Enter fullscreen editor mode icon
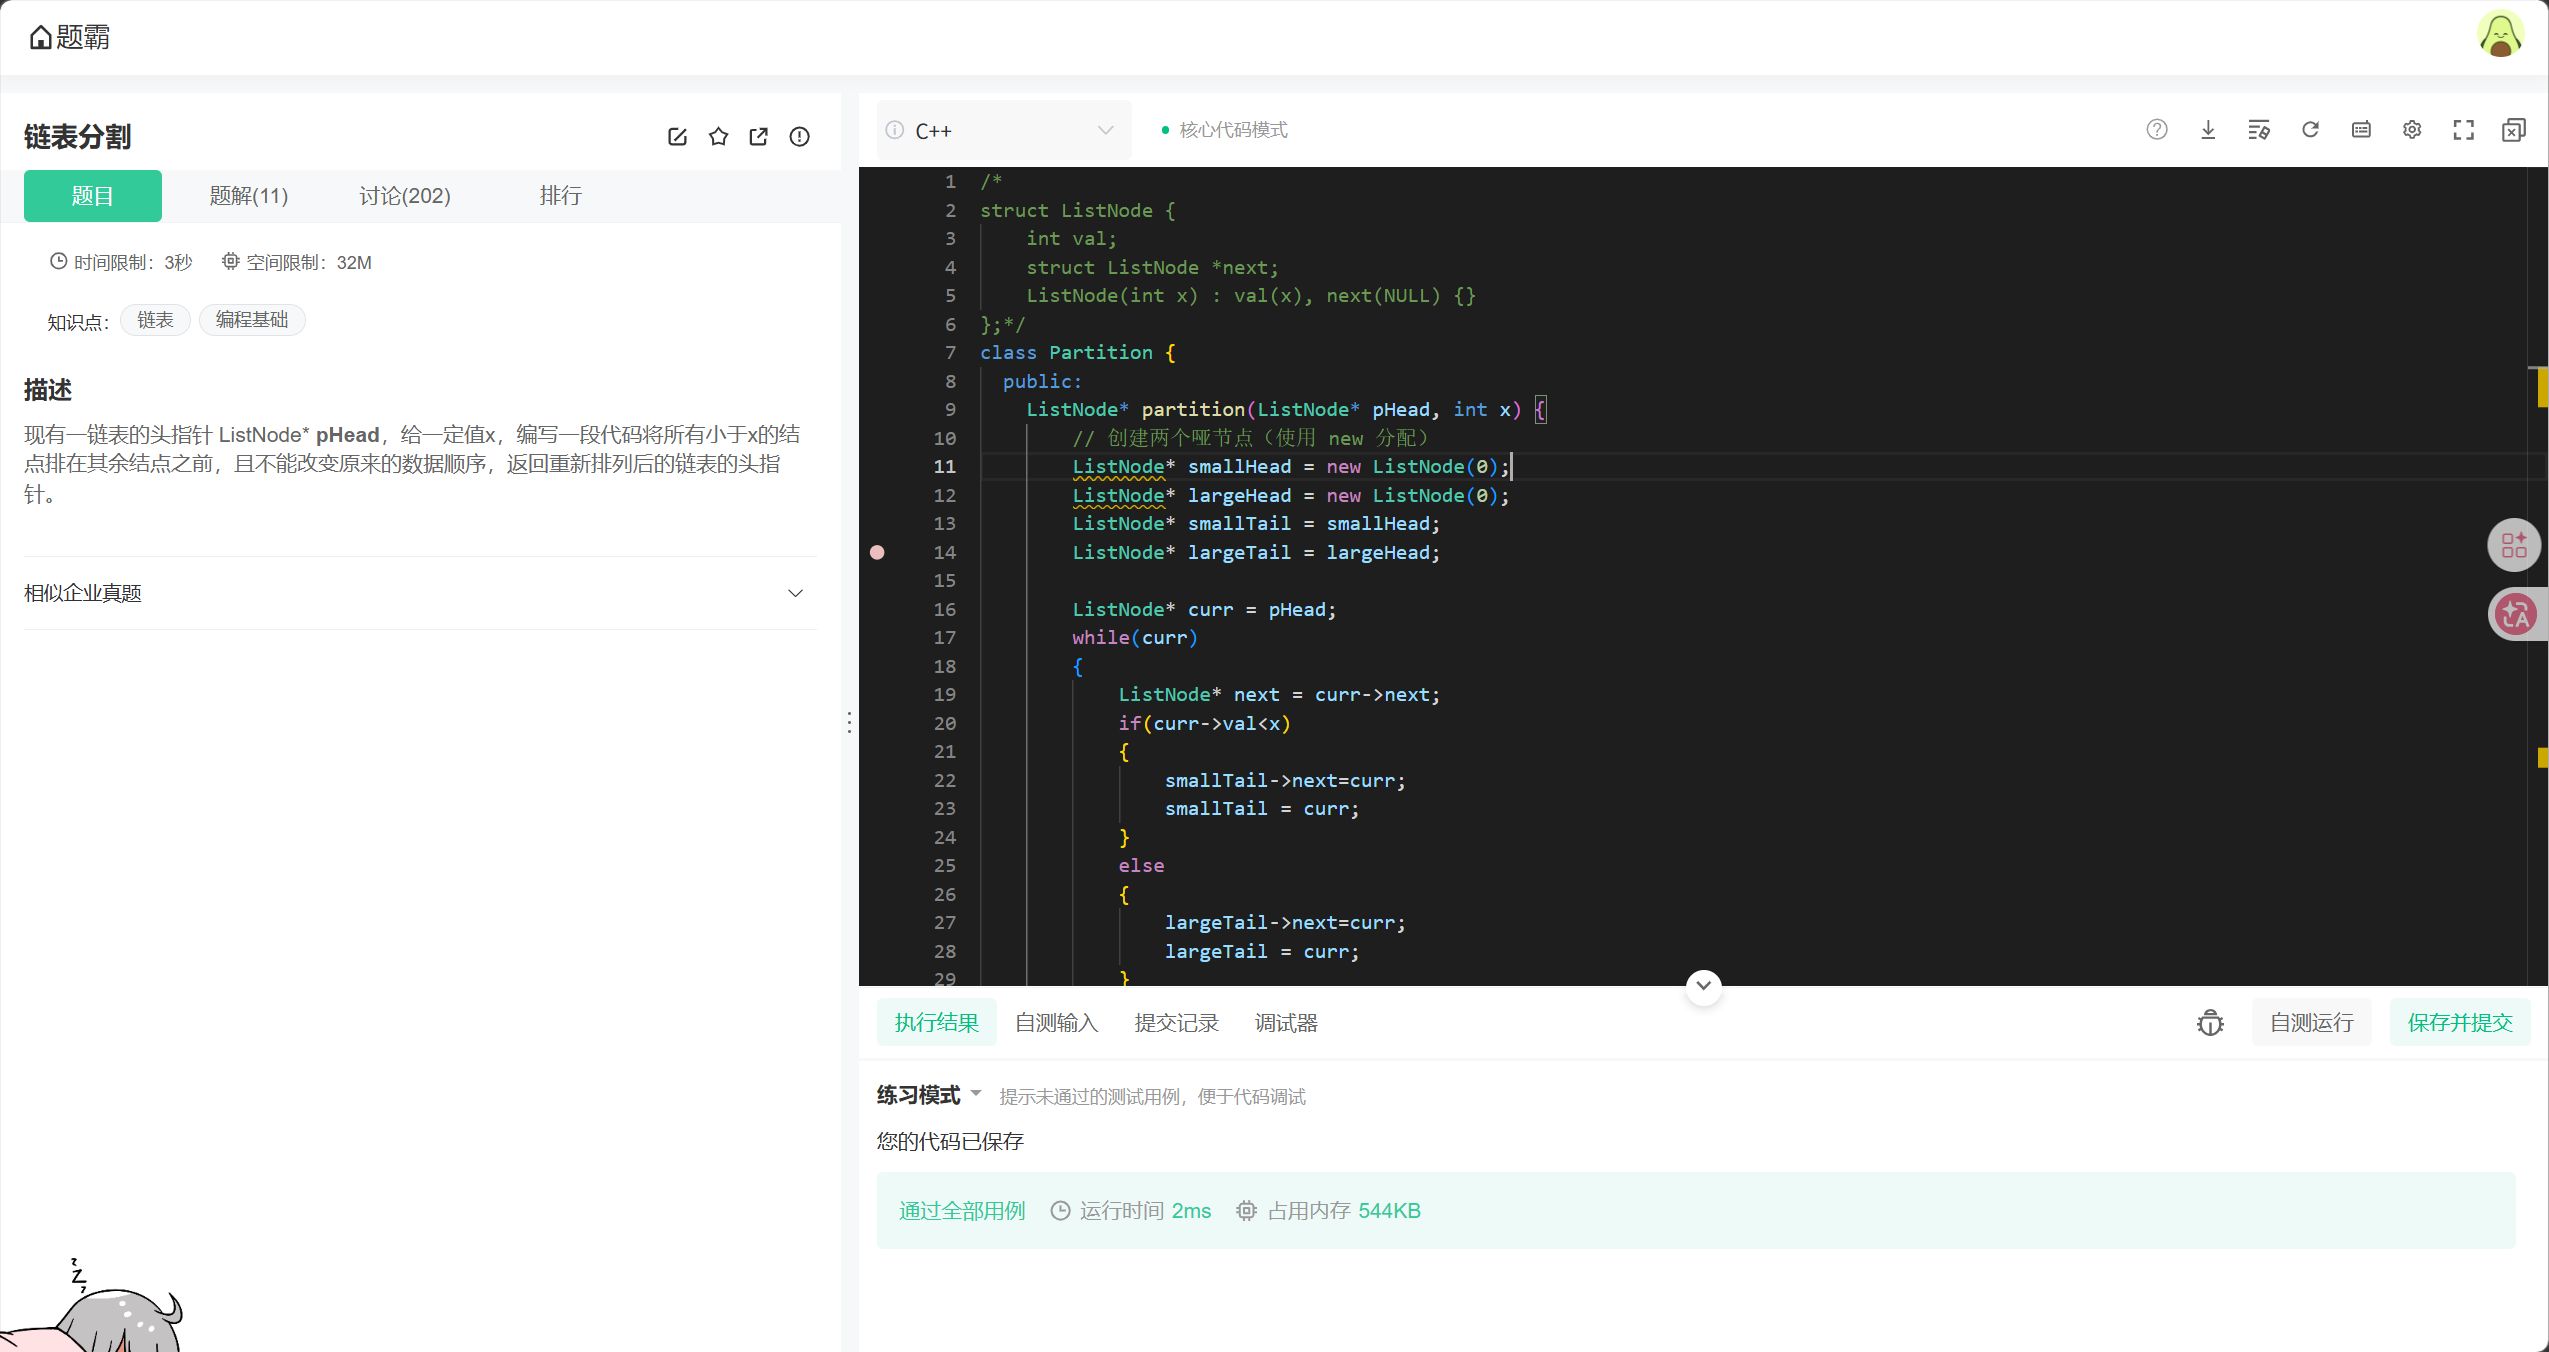 [2463, 130]
